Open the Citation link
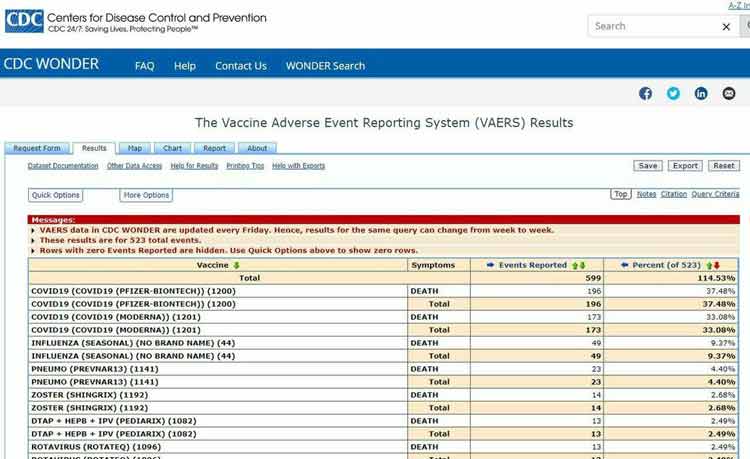Viewport: 750px width, 459px height. point(673,194)
